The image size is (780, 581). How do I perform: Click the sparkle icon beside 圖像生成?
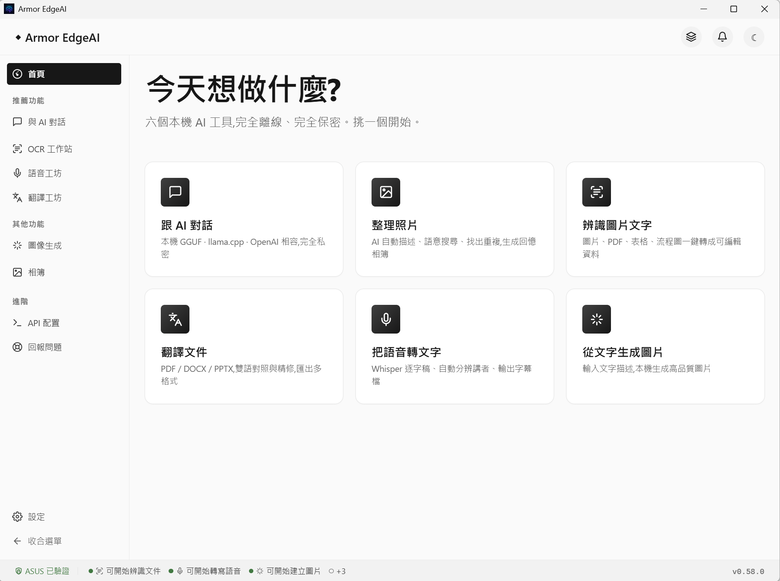click(17, 245)
